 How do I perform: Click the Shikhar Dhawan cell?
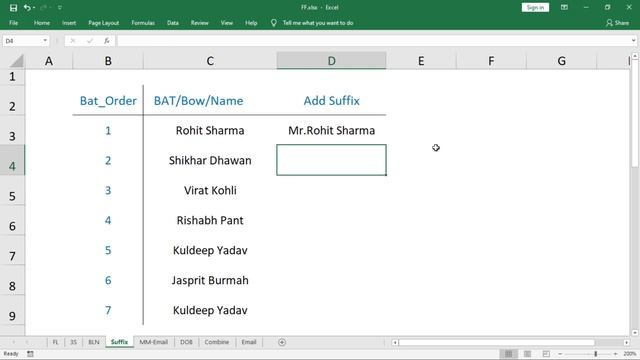click(210, 160)
